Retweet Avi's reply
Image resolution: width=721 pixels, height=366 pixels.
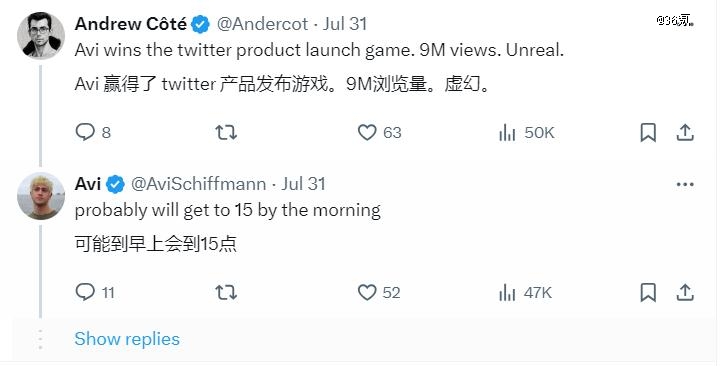(x=226, y=292)
